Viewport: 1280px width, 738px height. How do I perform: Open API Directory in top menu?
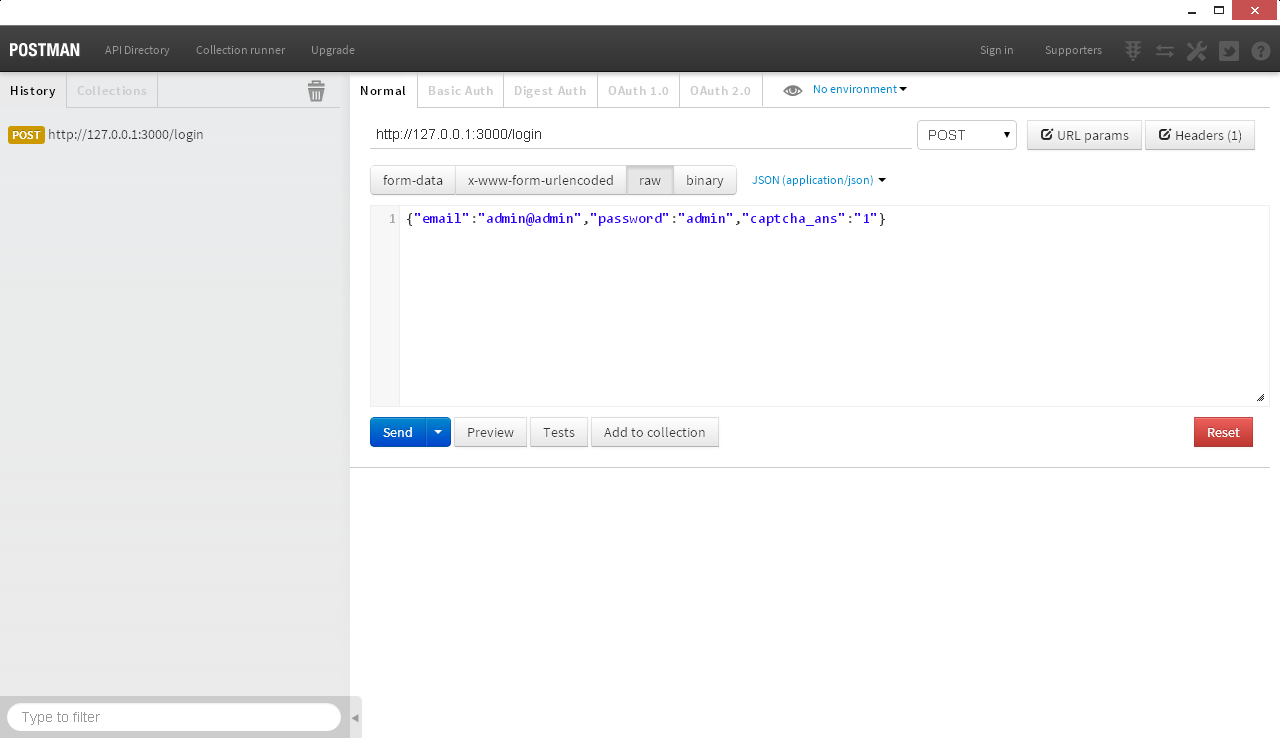pos(137,50)
